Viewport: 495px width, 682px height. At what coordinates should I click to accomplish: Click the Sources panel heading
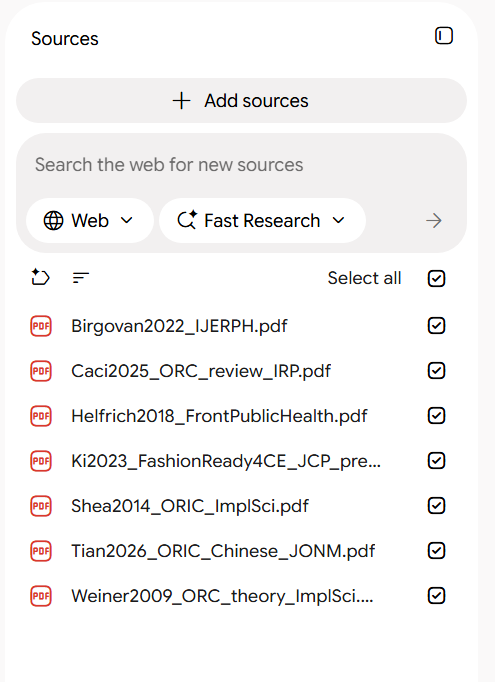pos(65,39)
